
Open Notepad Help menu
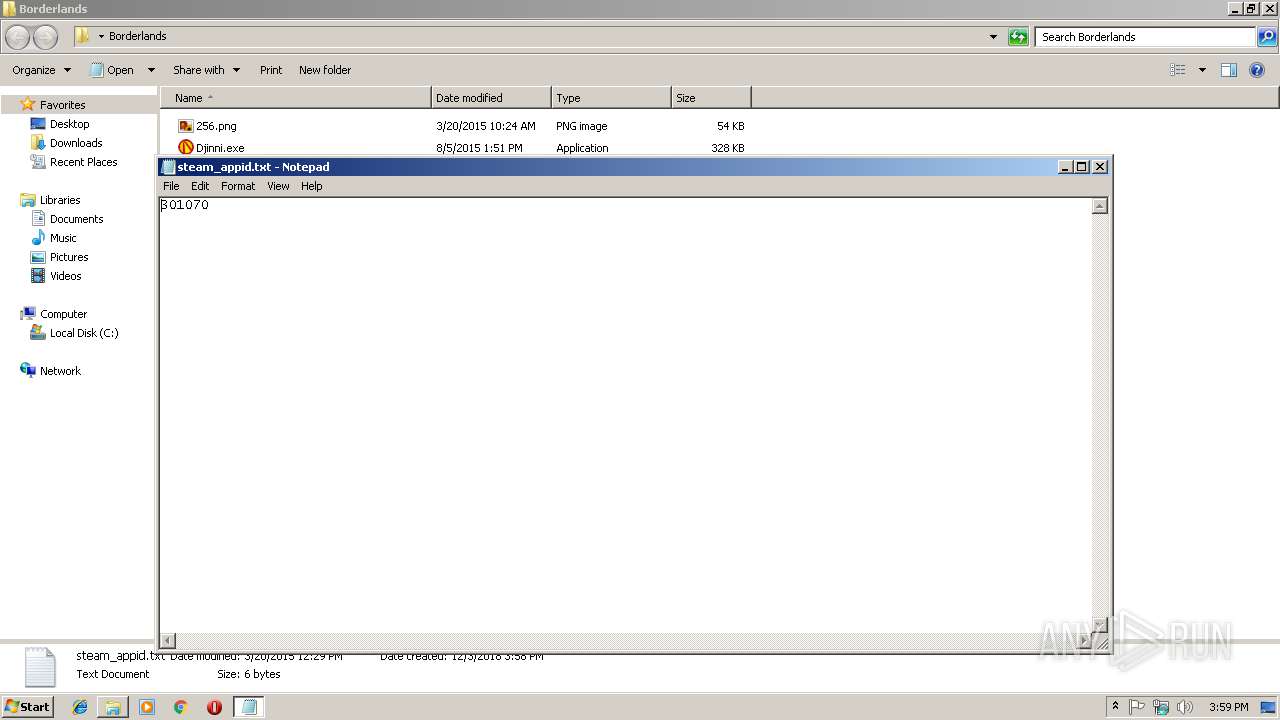point(312,186)
